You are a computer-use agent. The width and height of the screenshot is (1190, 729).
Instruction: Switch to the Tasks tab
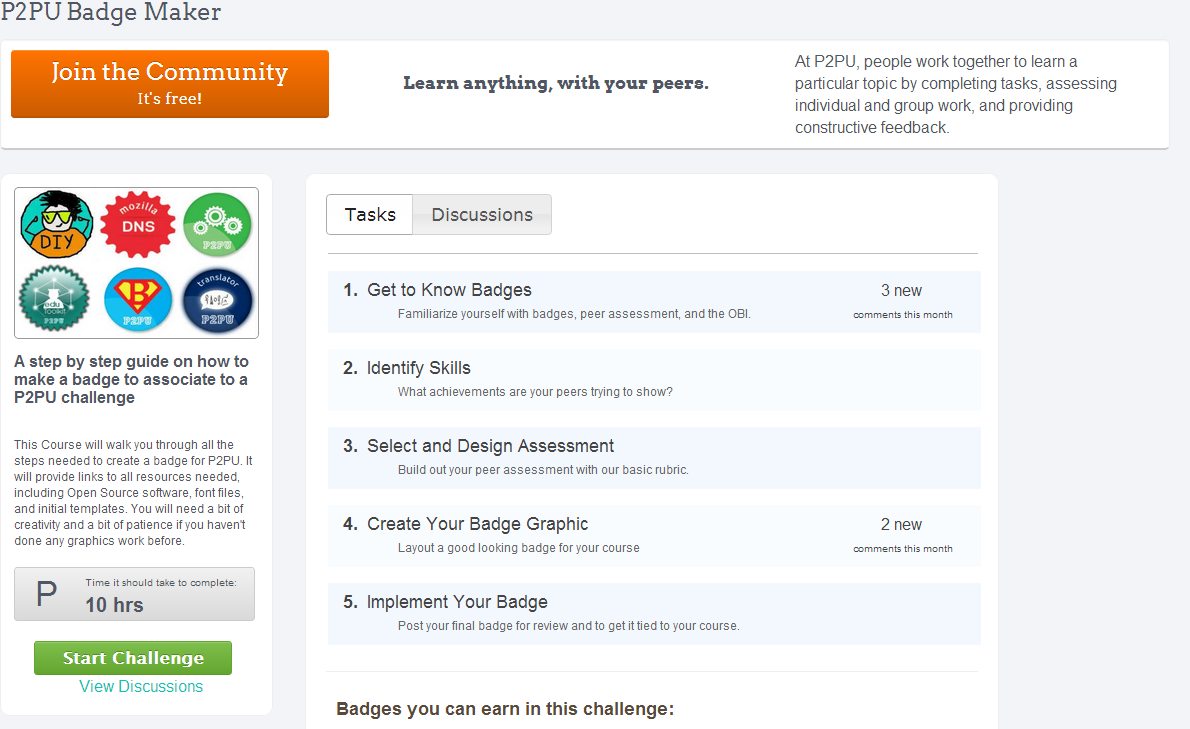[370, 215]
